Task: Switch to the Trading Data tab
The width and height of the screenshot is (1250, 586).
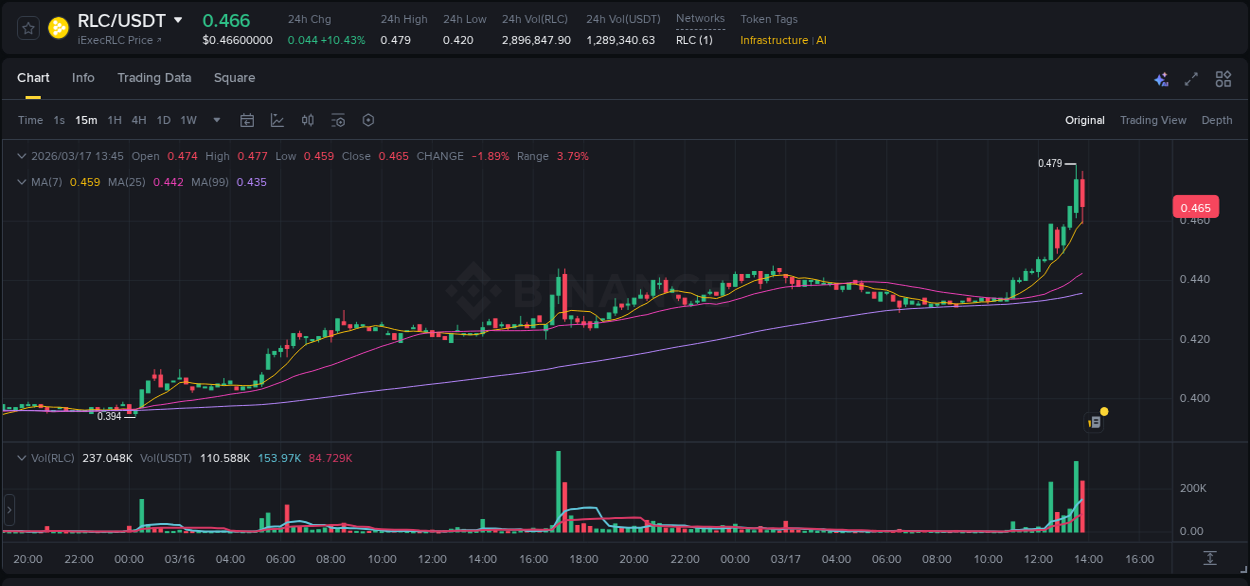Action: point(154,78)
